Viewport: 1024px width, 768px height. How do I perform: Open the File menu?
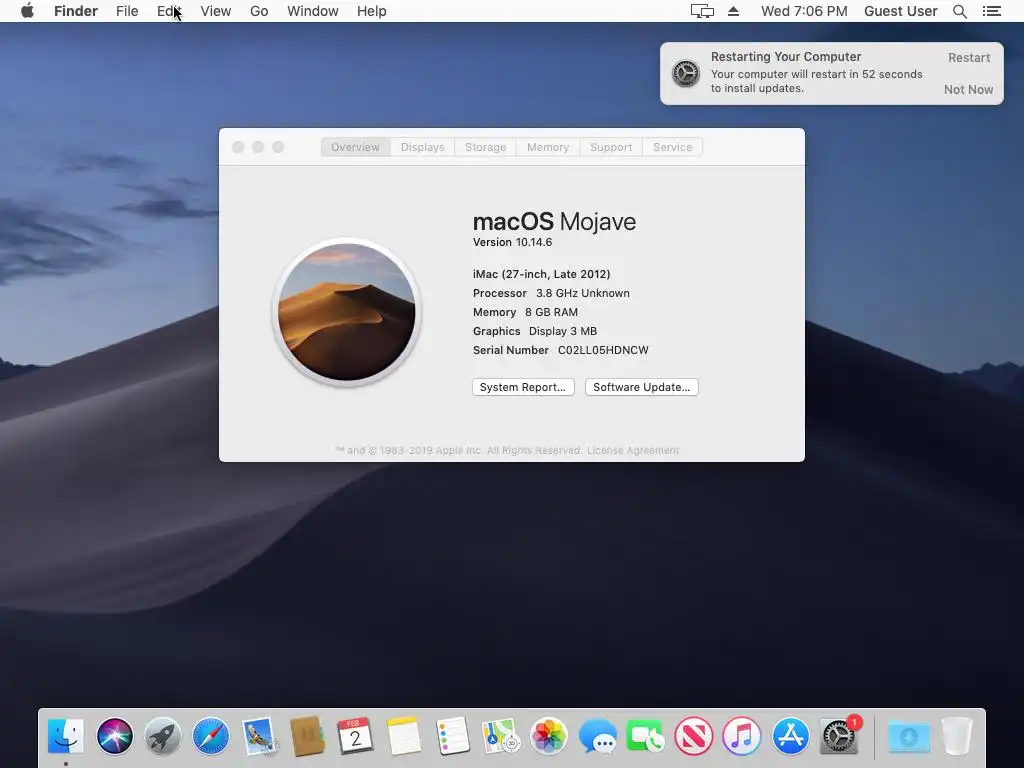(127, 11)
